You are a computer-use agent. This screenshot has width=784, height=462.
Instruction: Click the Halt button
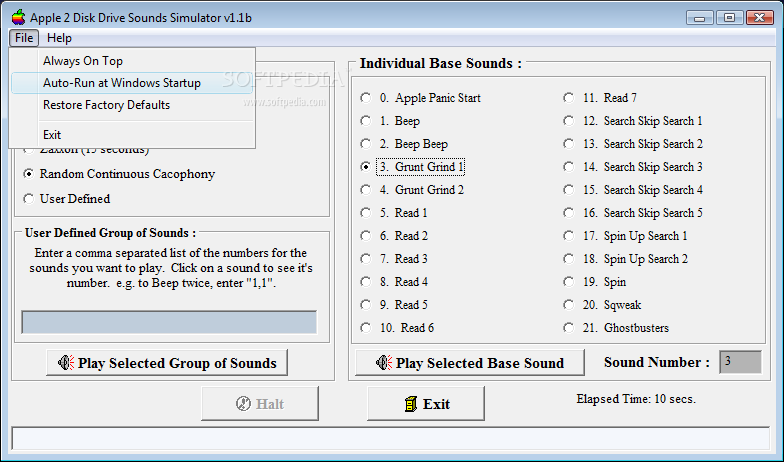pyautogui.click(x=260, y=404)
